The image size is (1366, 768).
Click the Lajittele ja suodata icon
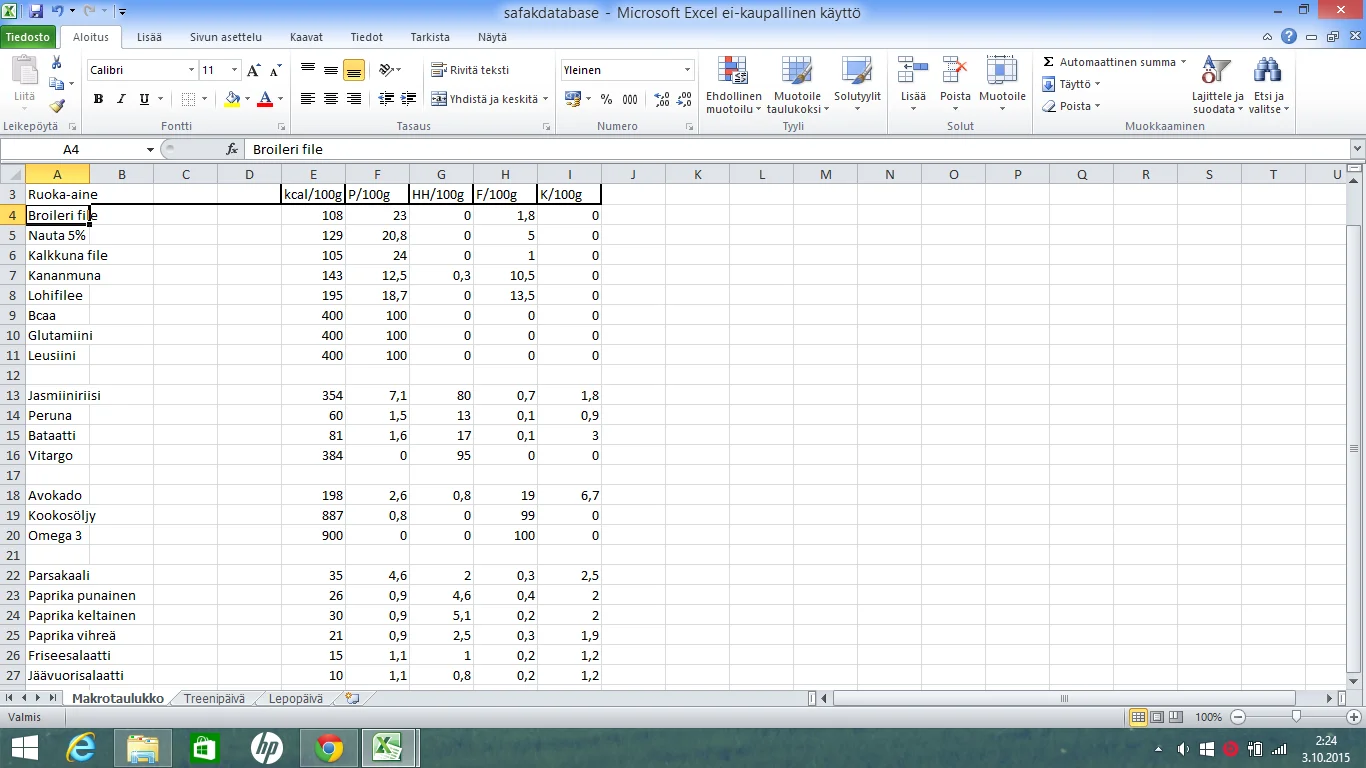click(x=1217, y=86)
